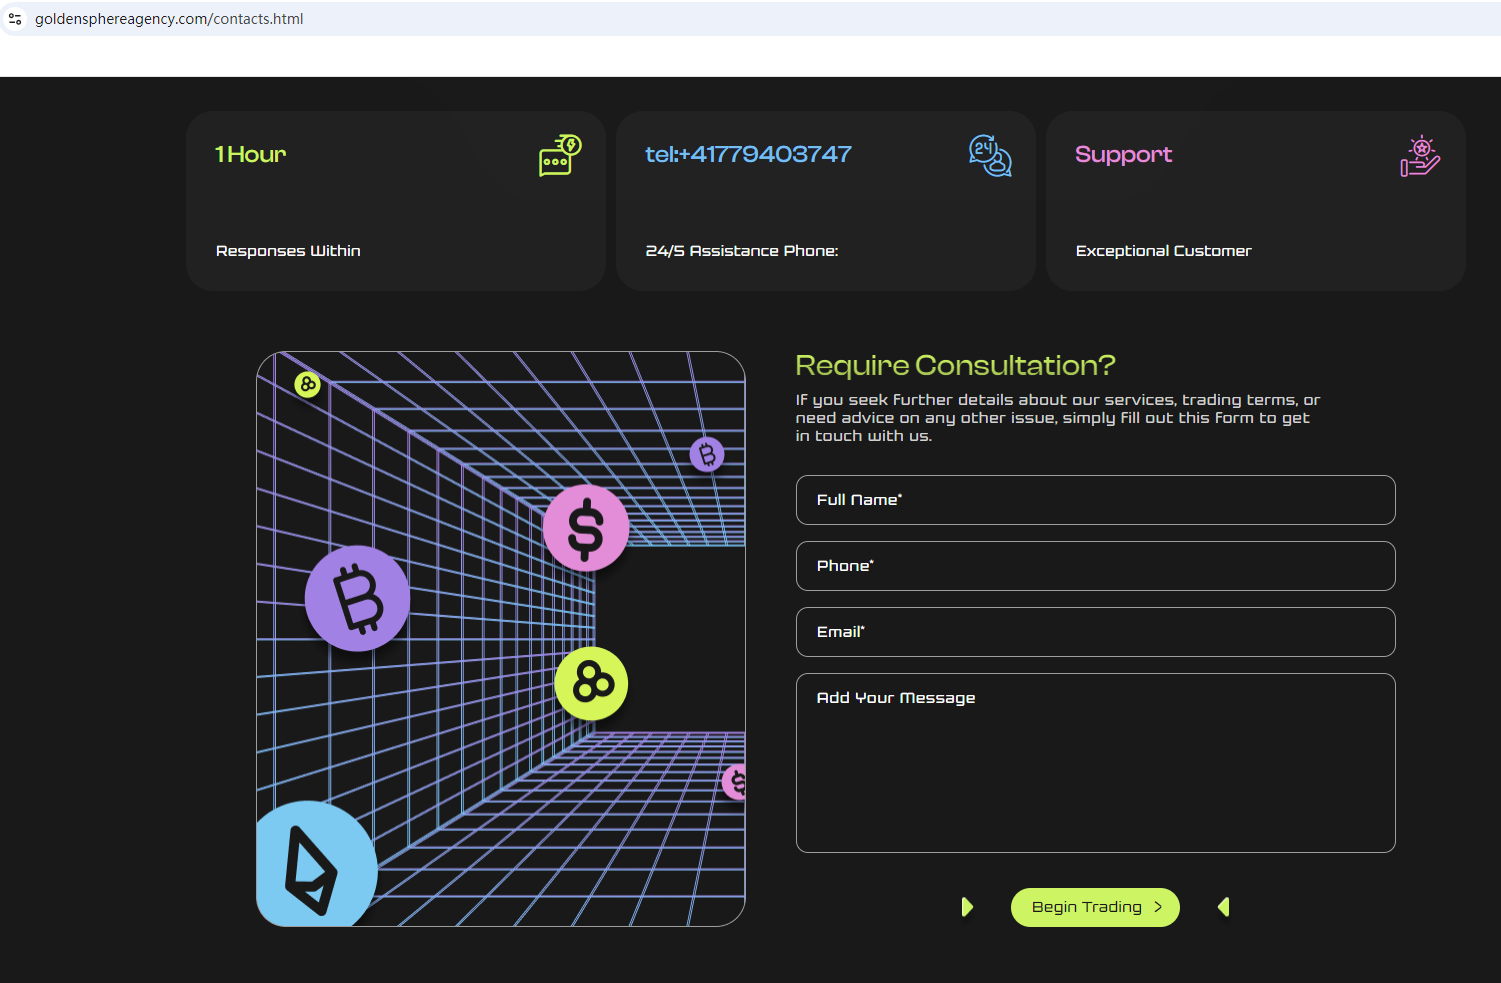Select the Email input field

click(1095, 632)
